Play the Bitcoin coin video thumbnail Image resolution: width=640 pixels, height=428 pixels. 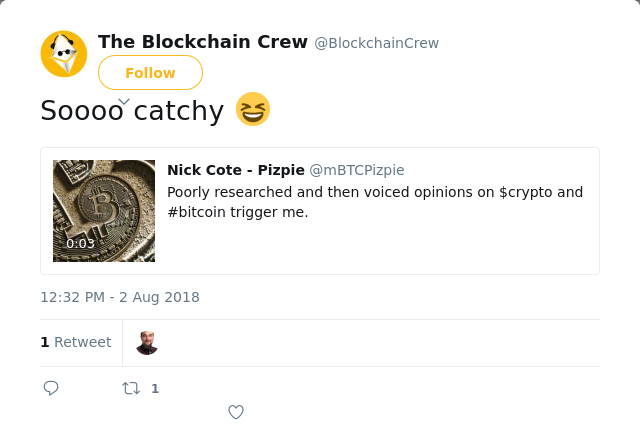click(104, 211)
